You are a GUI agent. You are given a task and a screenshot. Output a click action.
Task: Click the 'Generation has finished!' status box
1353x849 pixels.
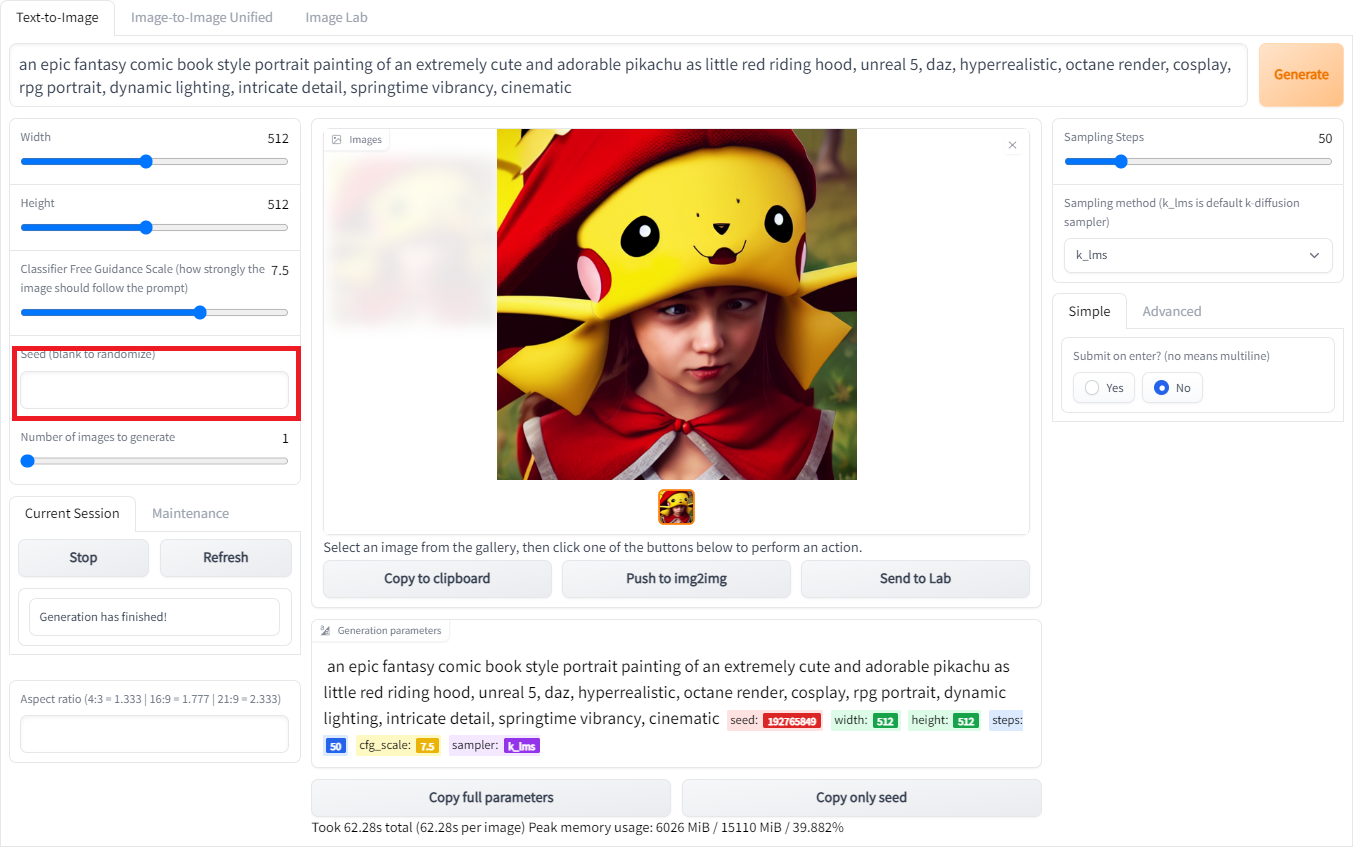(x=154, y=617)
